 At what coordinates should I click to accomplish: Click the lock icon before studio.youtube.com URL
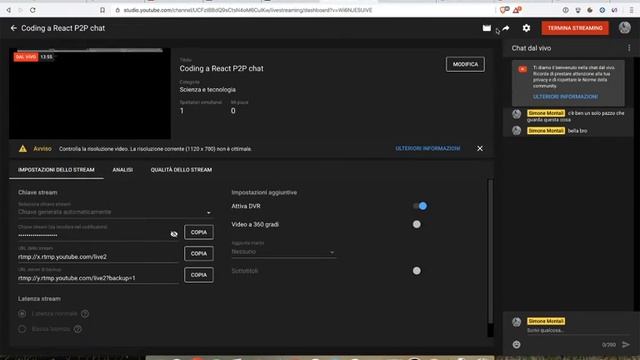tap(118, 10)
